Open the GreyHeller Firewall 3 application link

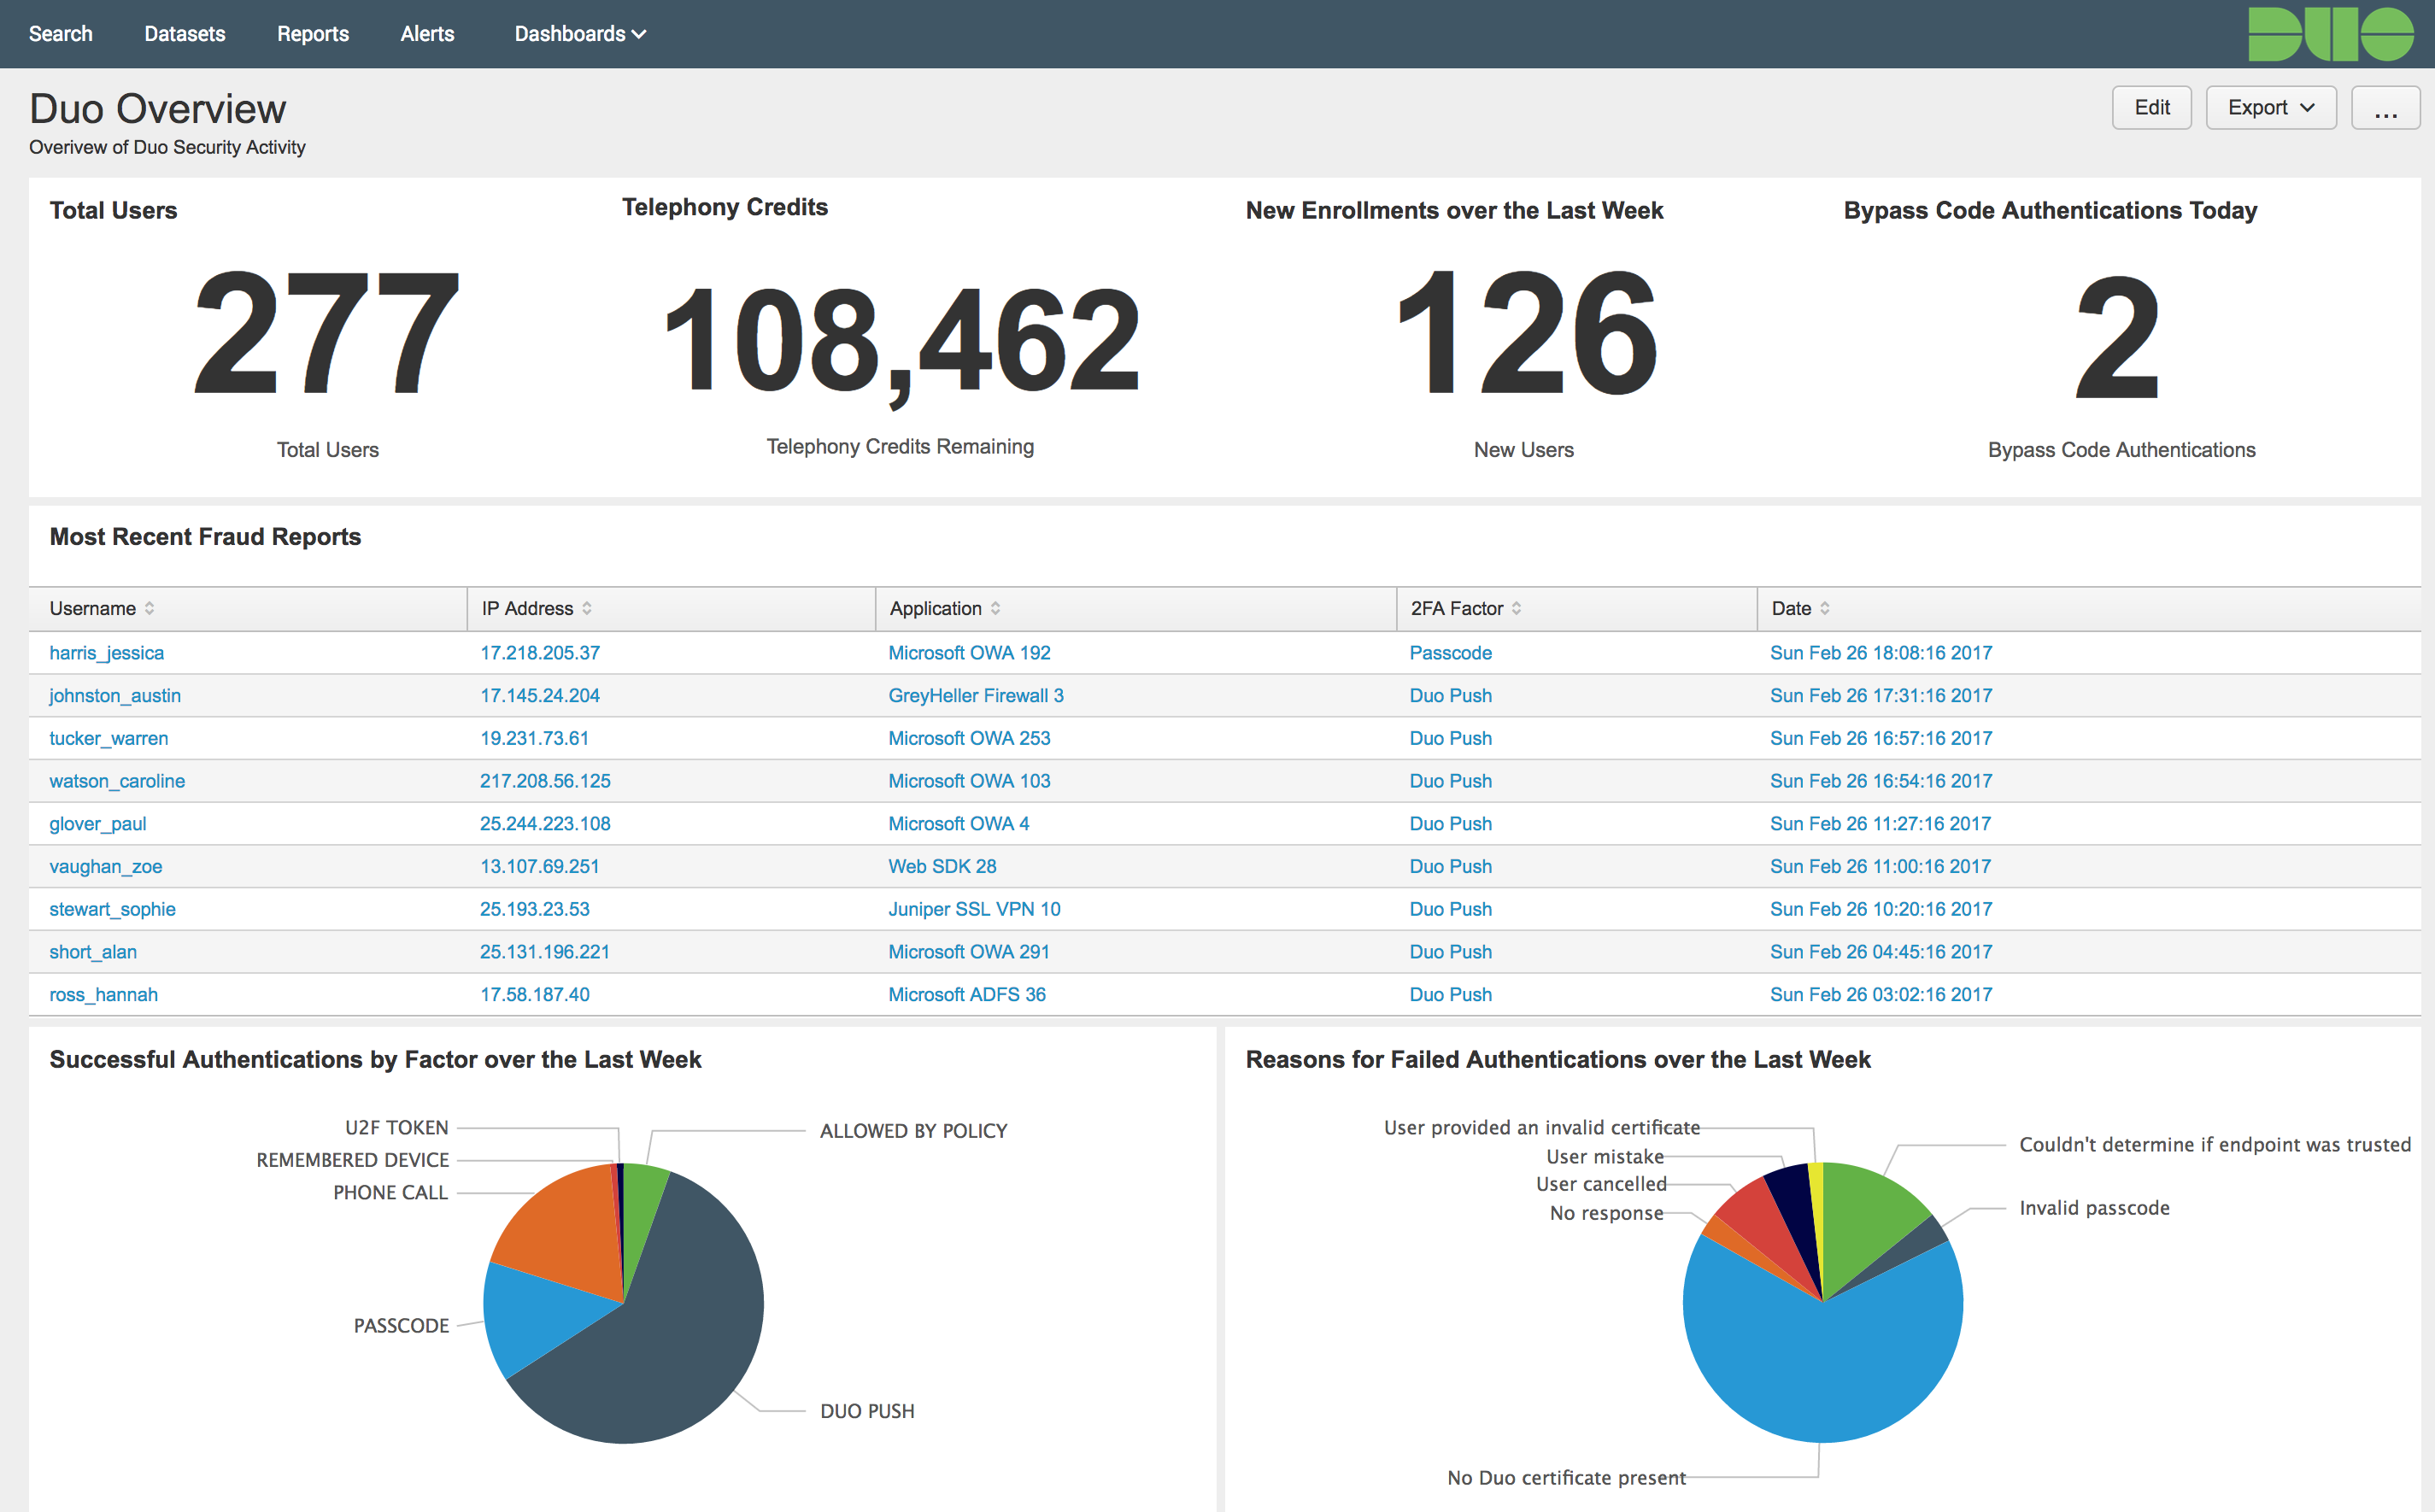tap(975, 695)
